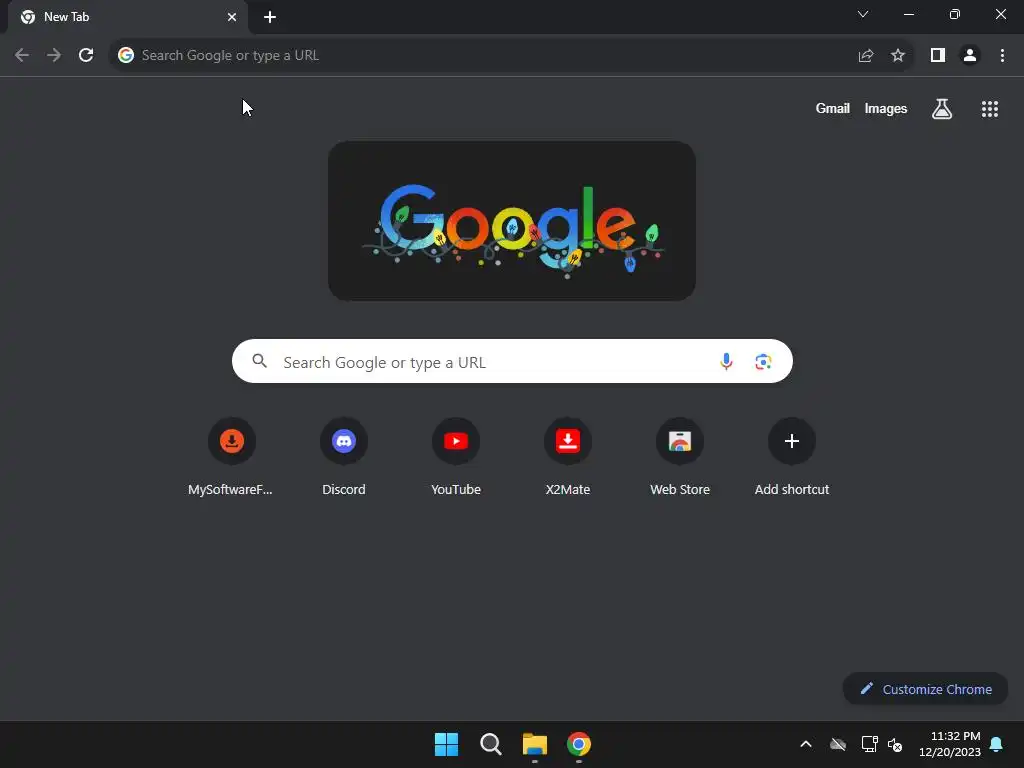Click the Chrome icon in the tab

[x=28, y=17]
